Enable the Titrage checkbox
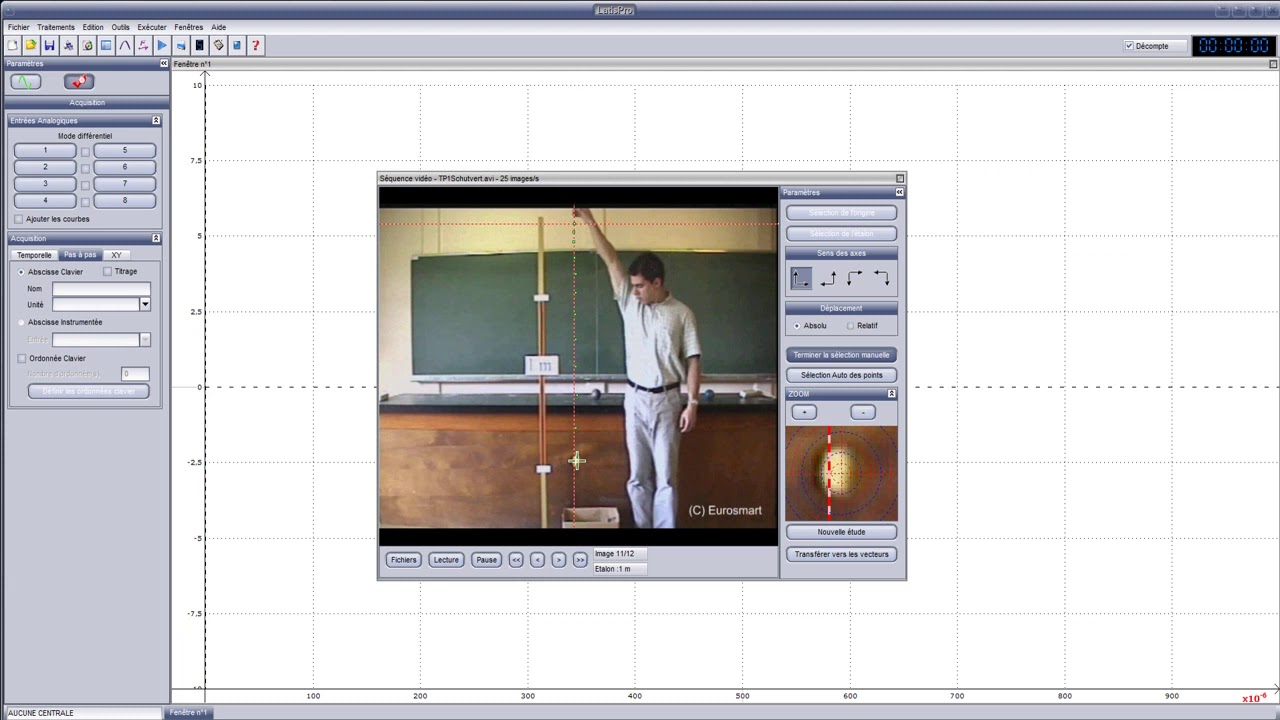Screen dimensions: 1280x720 point(108,272)
